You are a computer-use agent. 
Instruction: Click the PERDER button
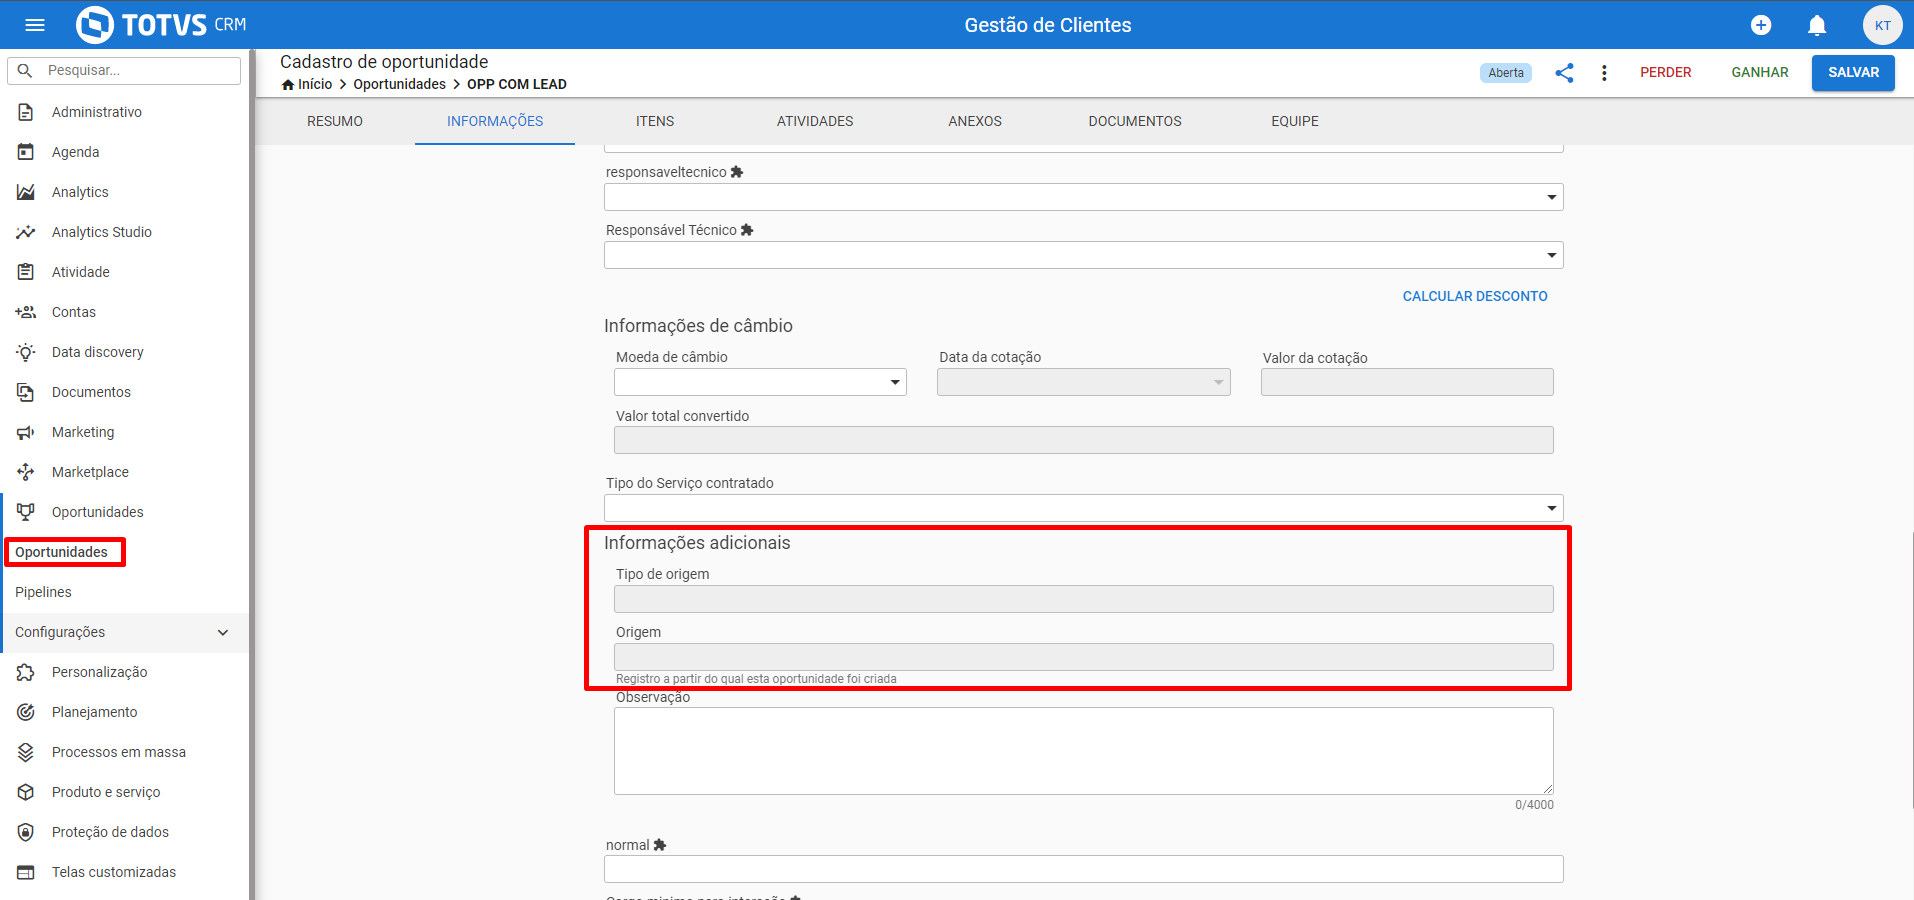click(1666, 72)
